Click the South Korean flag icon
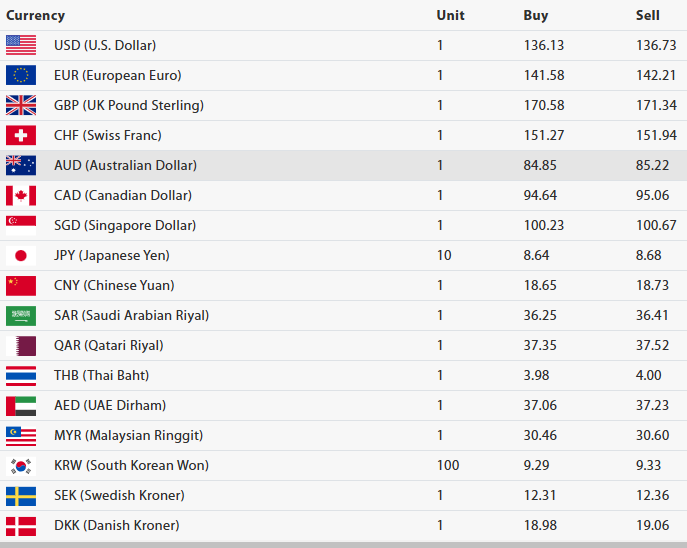Screen dimensions: 687x548 [x=21, y=465]
